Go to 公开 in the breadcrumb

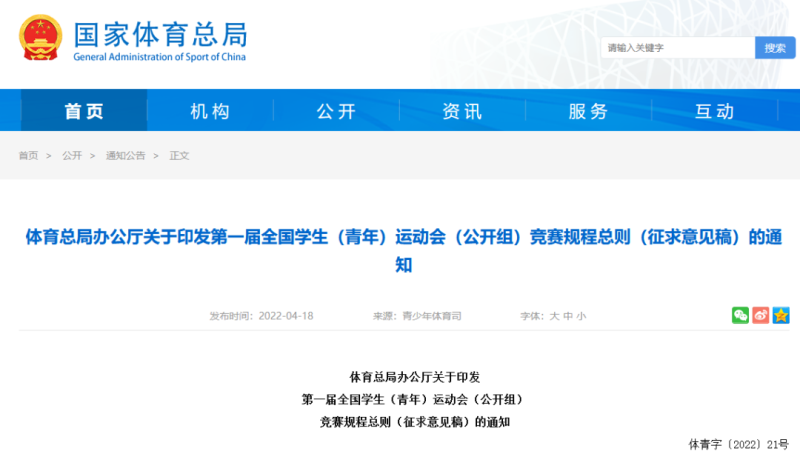(x=72, y=156)
